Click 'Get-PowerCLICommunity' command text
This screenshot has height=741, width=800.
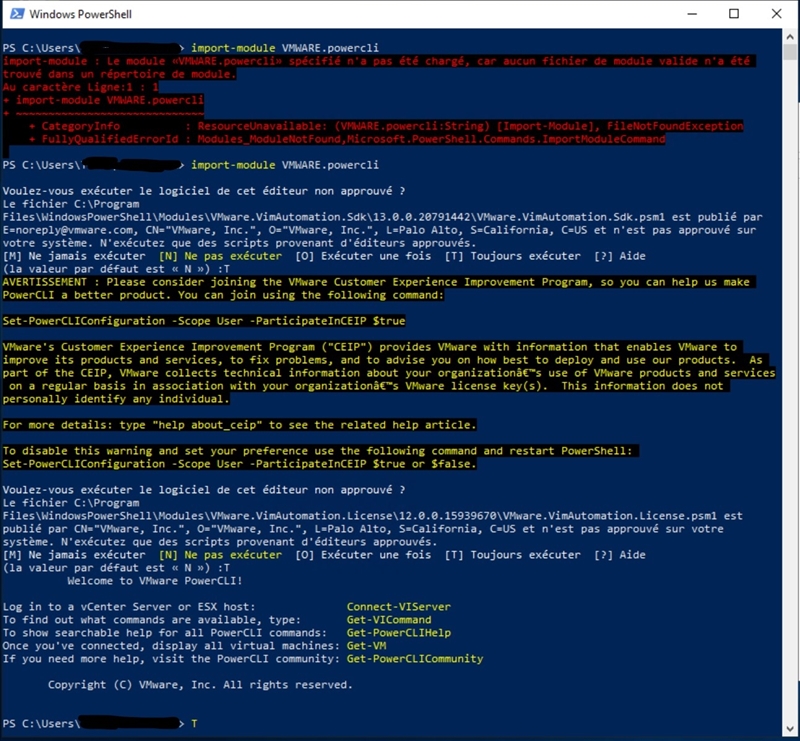pyautogui.click(x=415, y=659)
